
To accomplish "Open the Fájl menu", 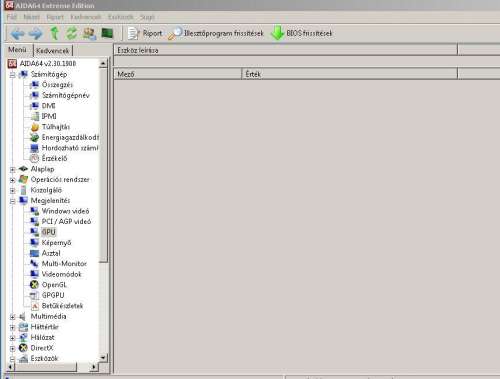I will 12,17.
